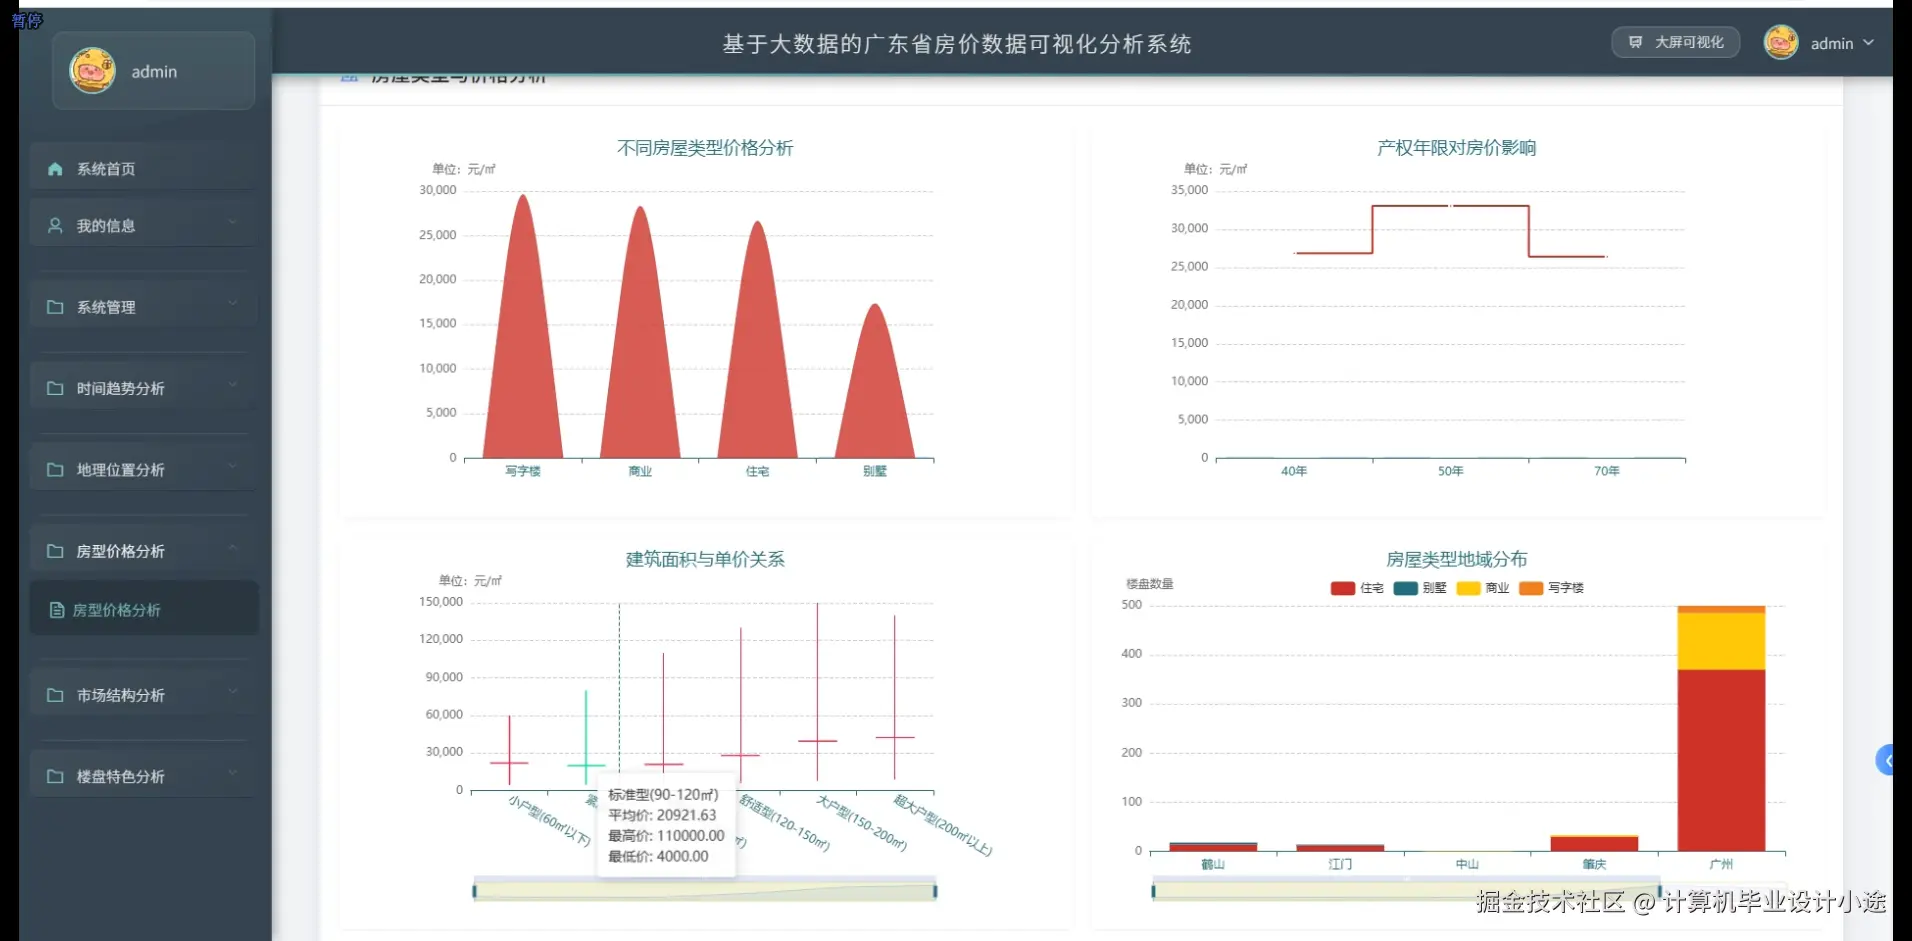1912x941 pixels.
Task: Click the admin avatar picture
Action: (1781, 43)
